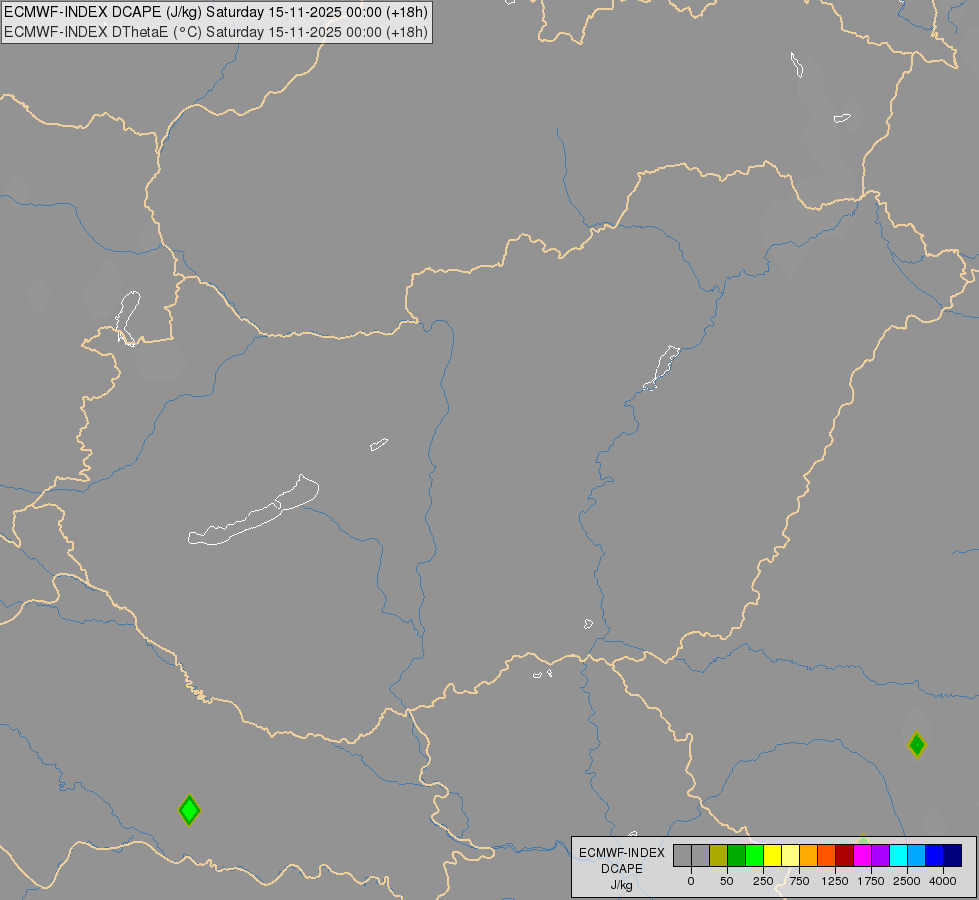Select the dark red DCAPE legend swatch
This screenshot has height=900, width=979.
845,855
